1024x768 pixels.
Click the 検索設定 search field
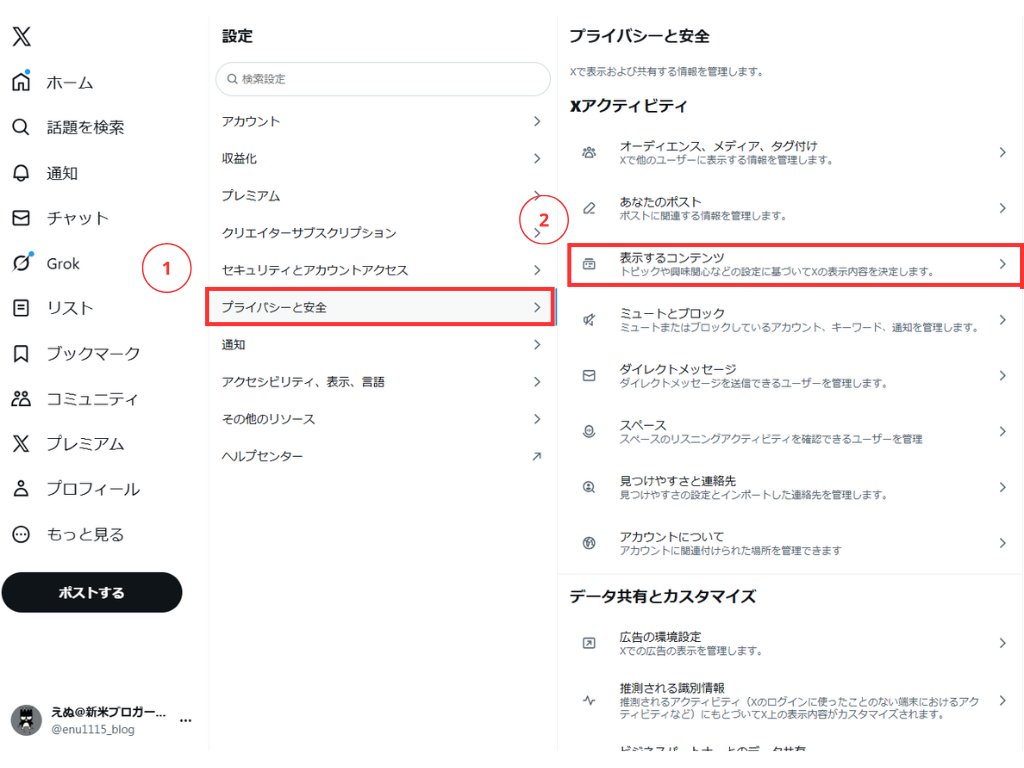383,79
